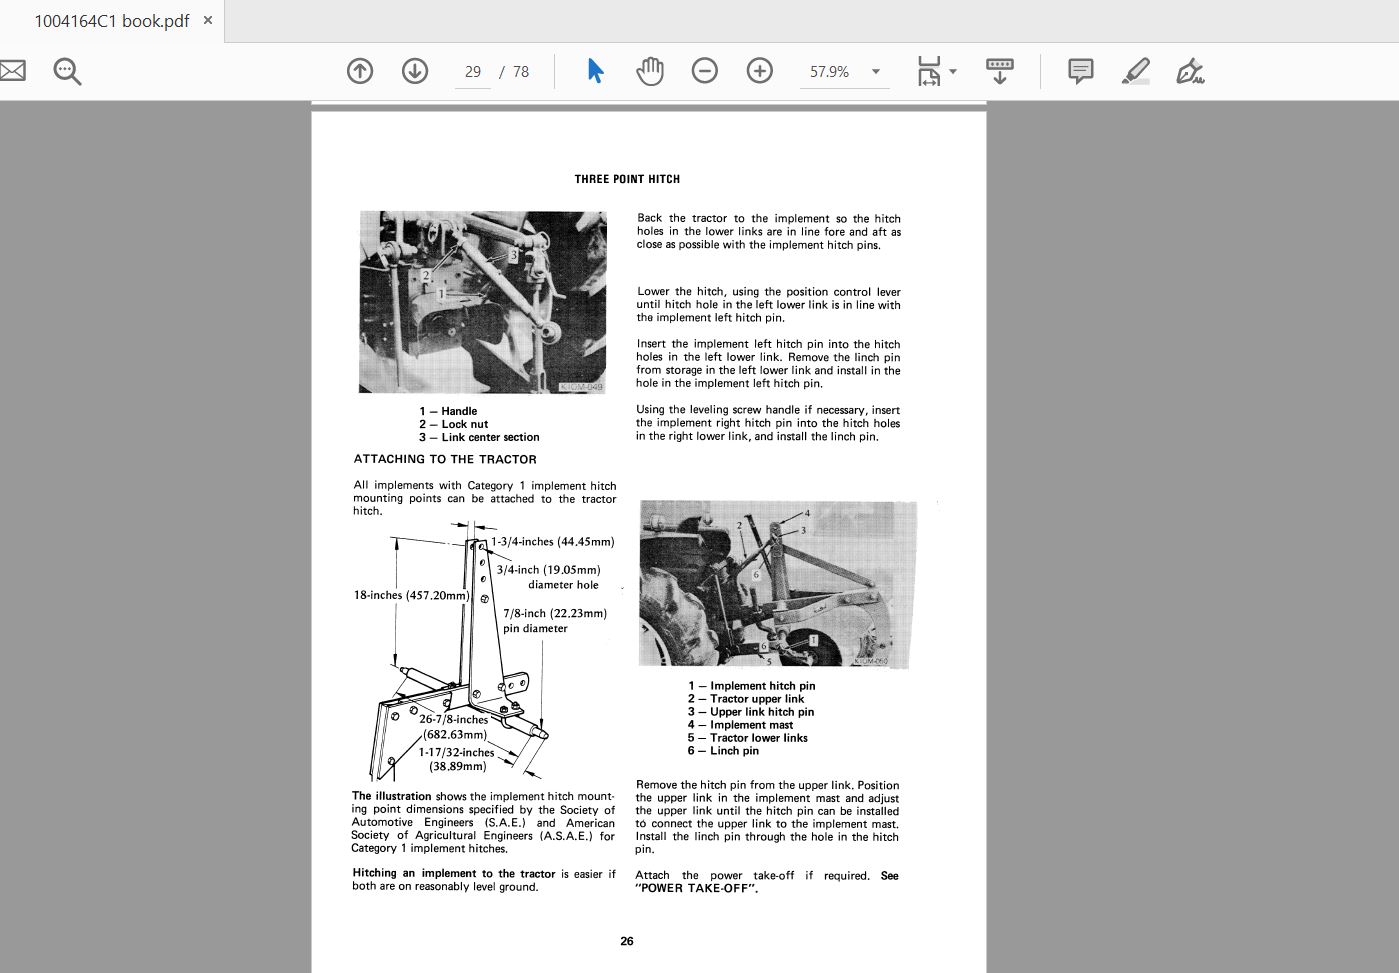Close the 1004164C1 book.pdf tab

coord(207,20)
